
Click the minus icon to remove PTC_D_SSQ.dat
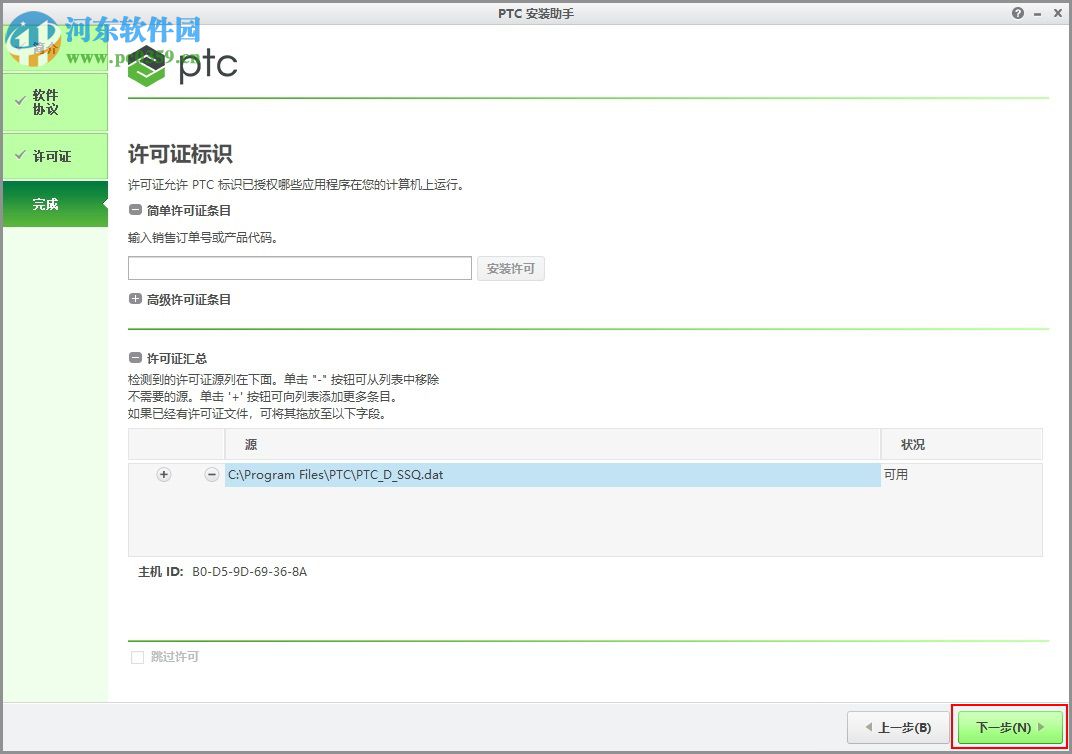(211, 475)
